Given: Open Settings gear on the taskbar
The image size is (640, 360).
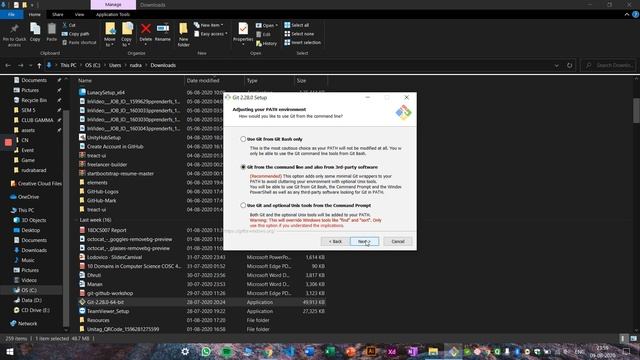Looking at the screenshot, I should tap(185, 351).
